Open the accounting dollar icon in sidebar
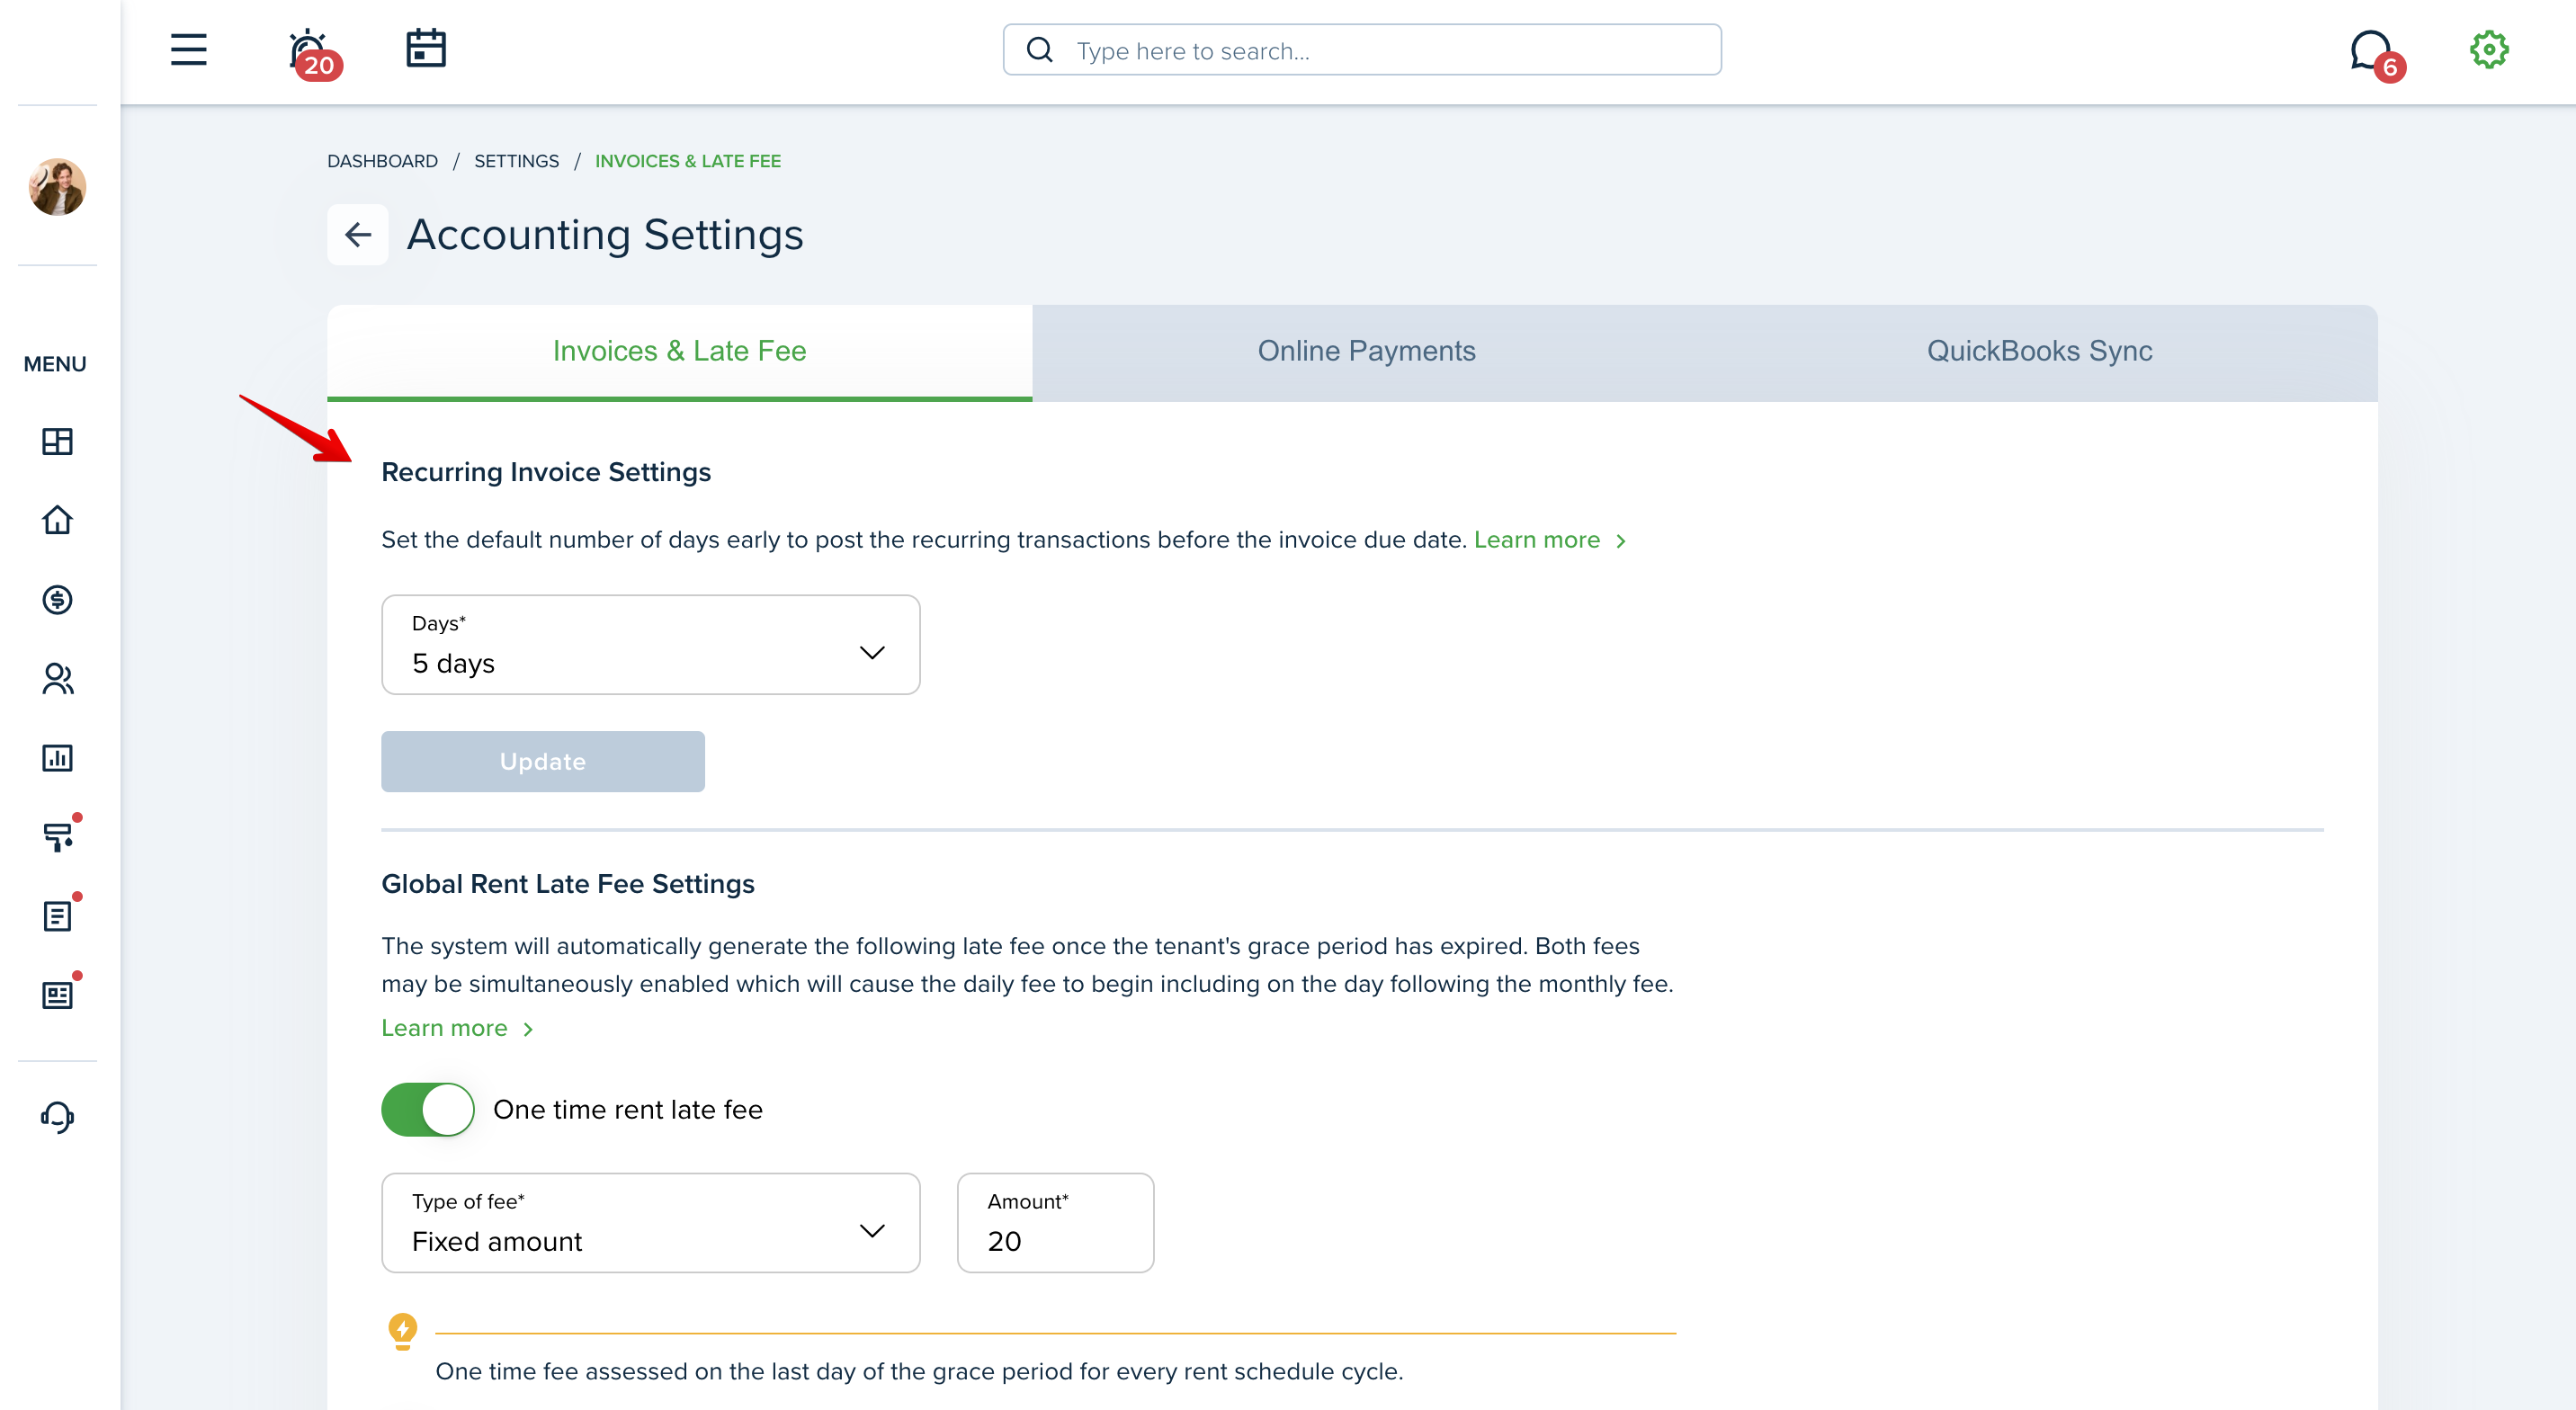 (x=57, y=599)
